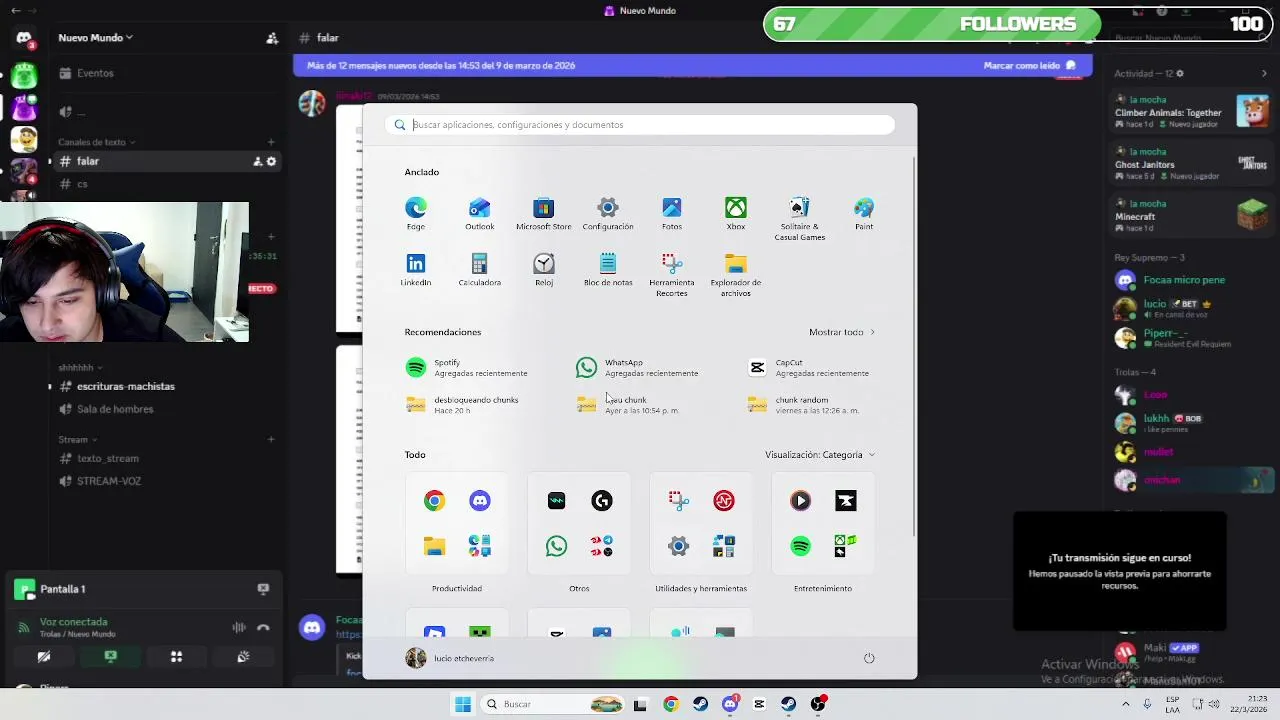
Task: Toggle noise suppression waveform icon
Action: tap(239, 628)
